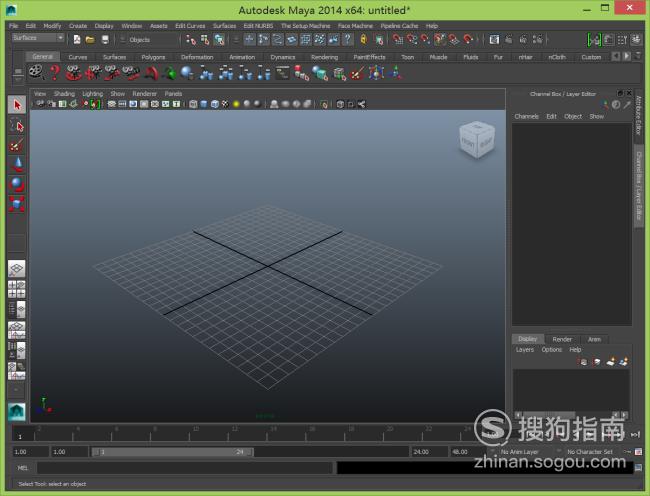This screenshot has height=496, width=650.
Task: Open the Script Editor icon at bottom right
Action: pyautogui.click(x=639, y=468)
